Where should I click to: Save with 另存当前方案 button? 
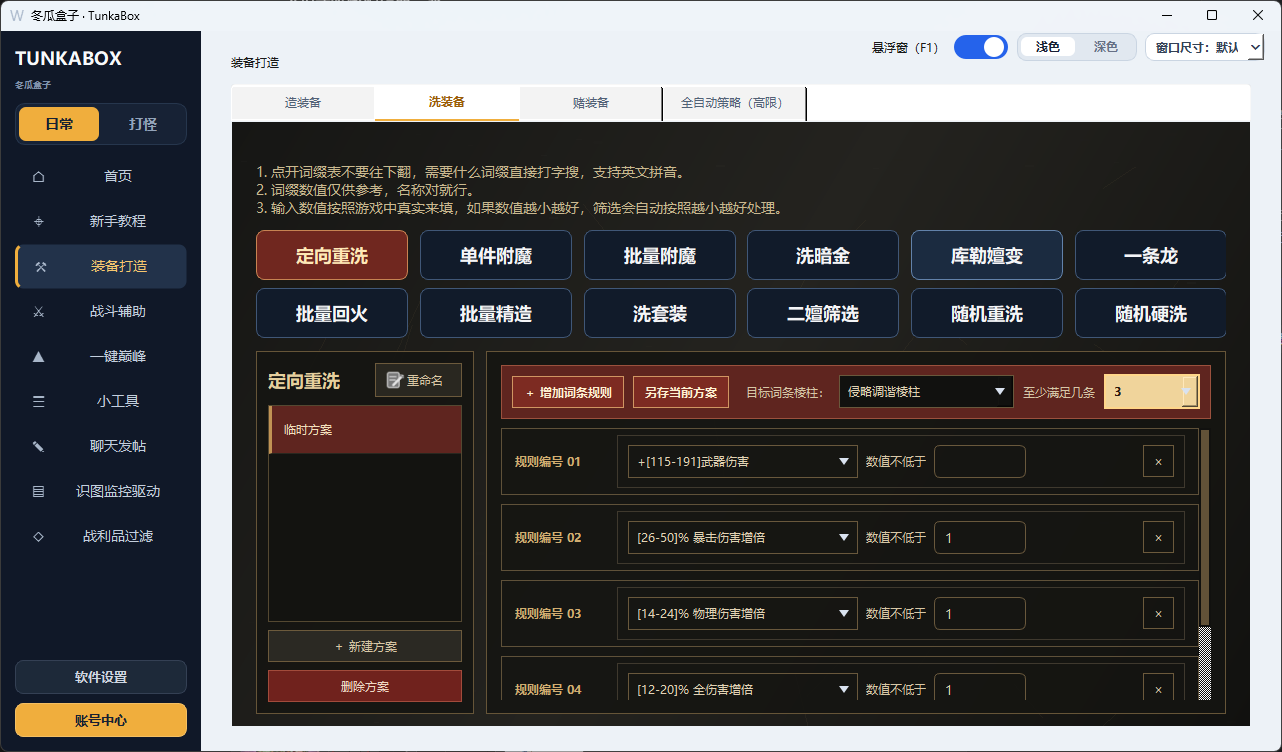pyautogui.click(x=681, y=392)
